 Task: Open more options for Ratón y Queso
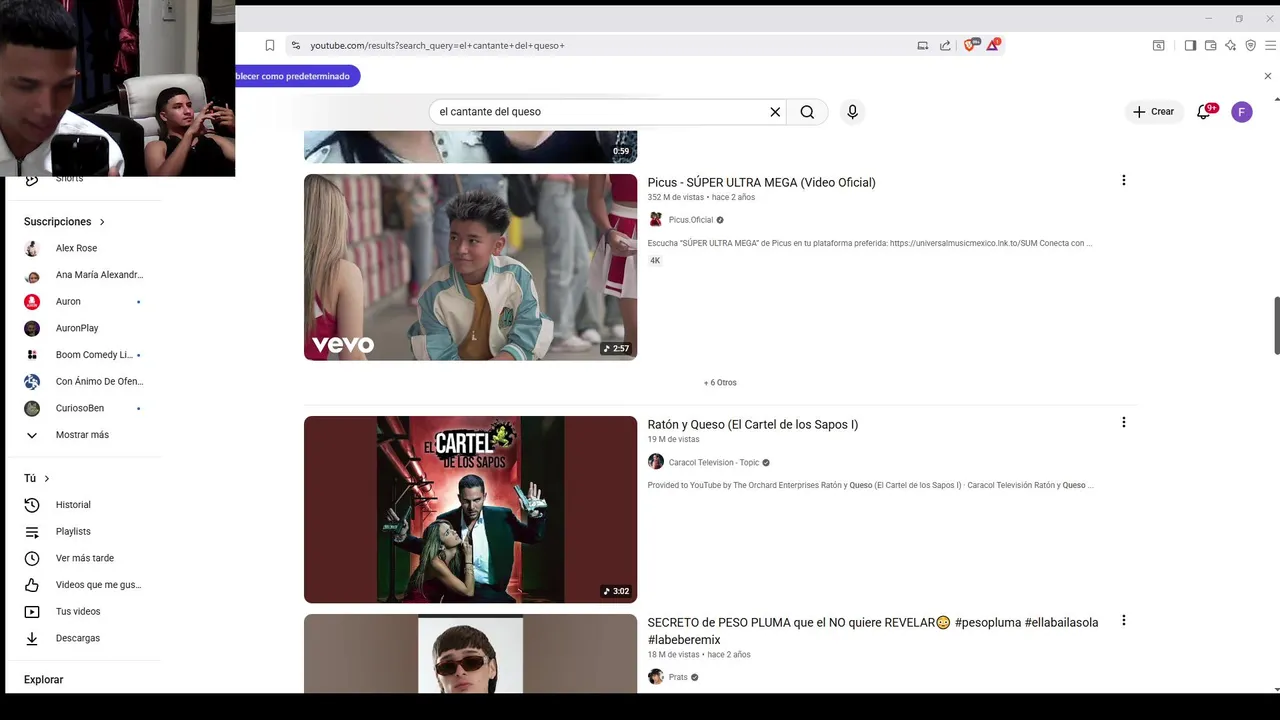tap(1124, 423)
